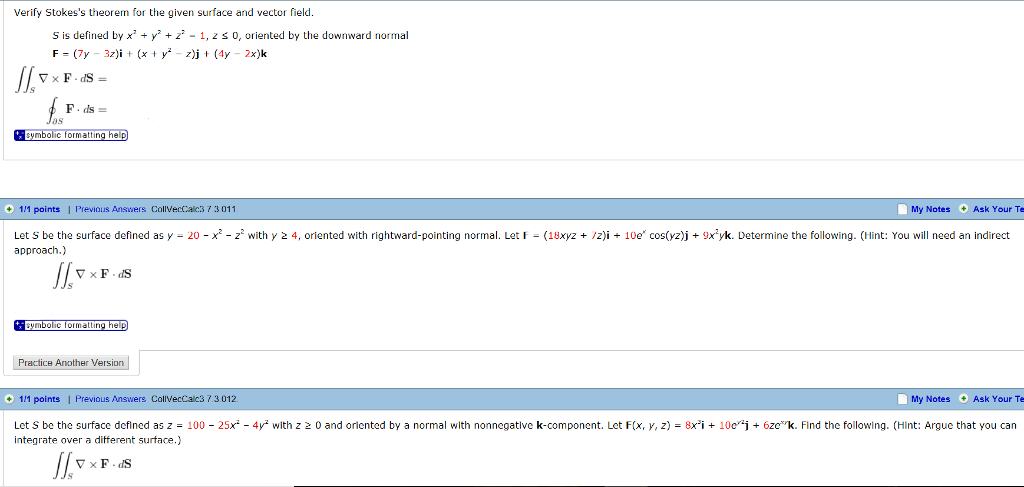This screenshot has width=1024, height=487.
Task: Click the '1/1 points' label for 7.3.012
Action: (39, 399)
